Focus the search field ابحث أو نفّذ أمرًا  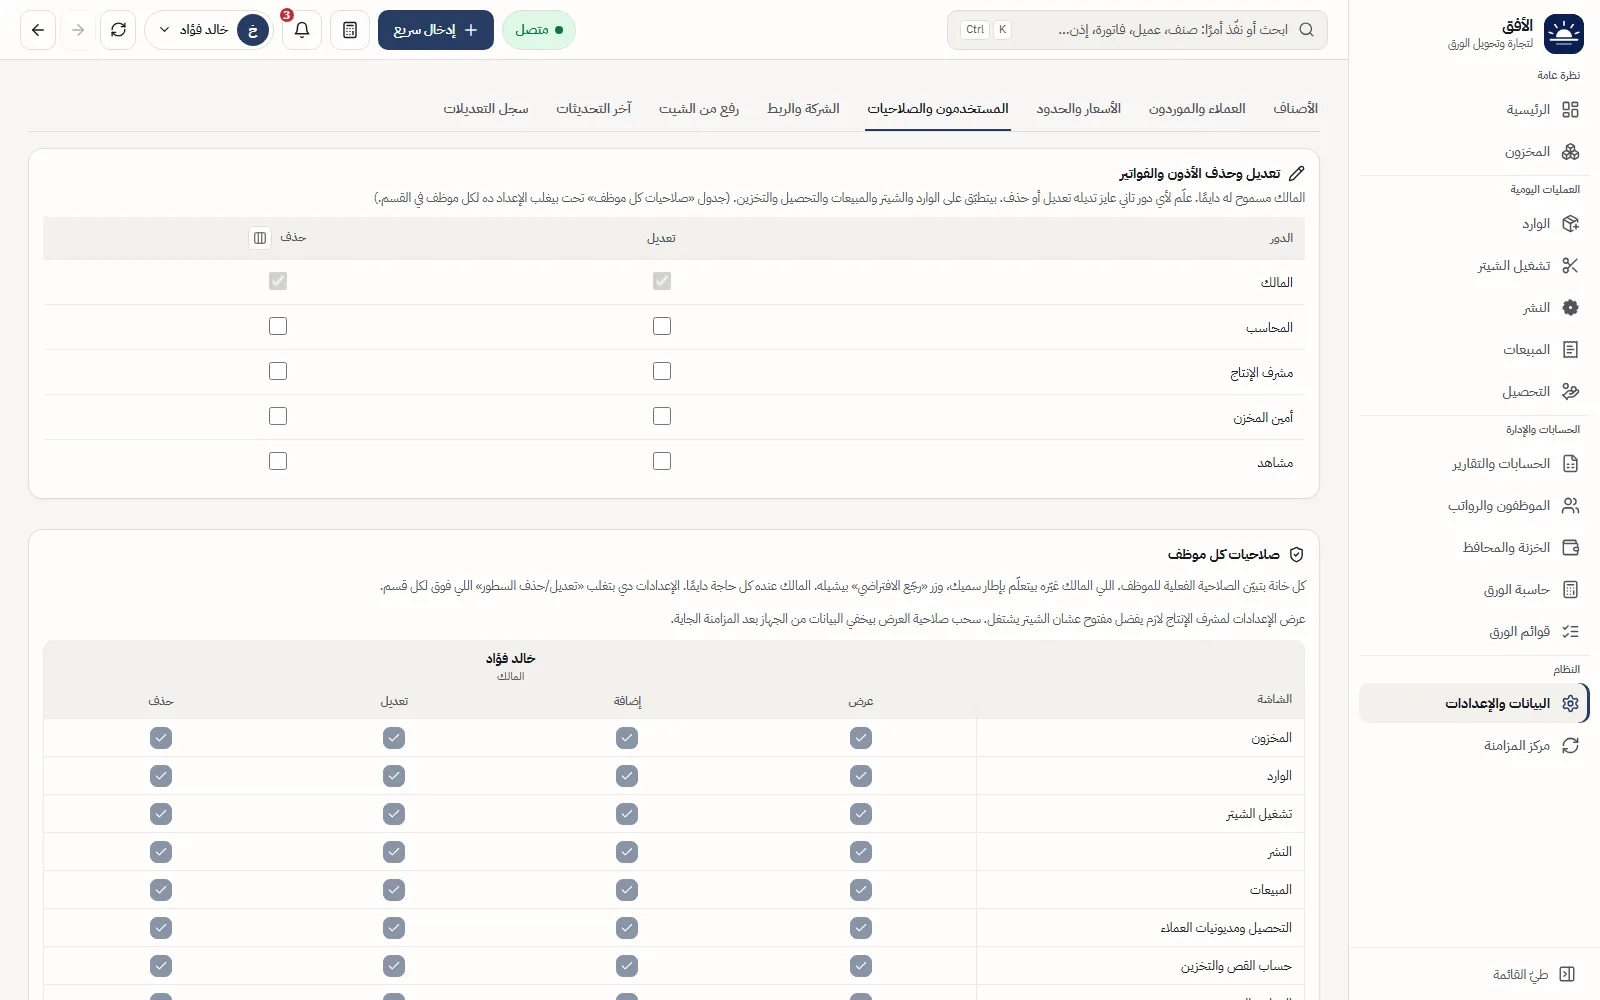1137,30
